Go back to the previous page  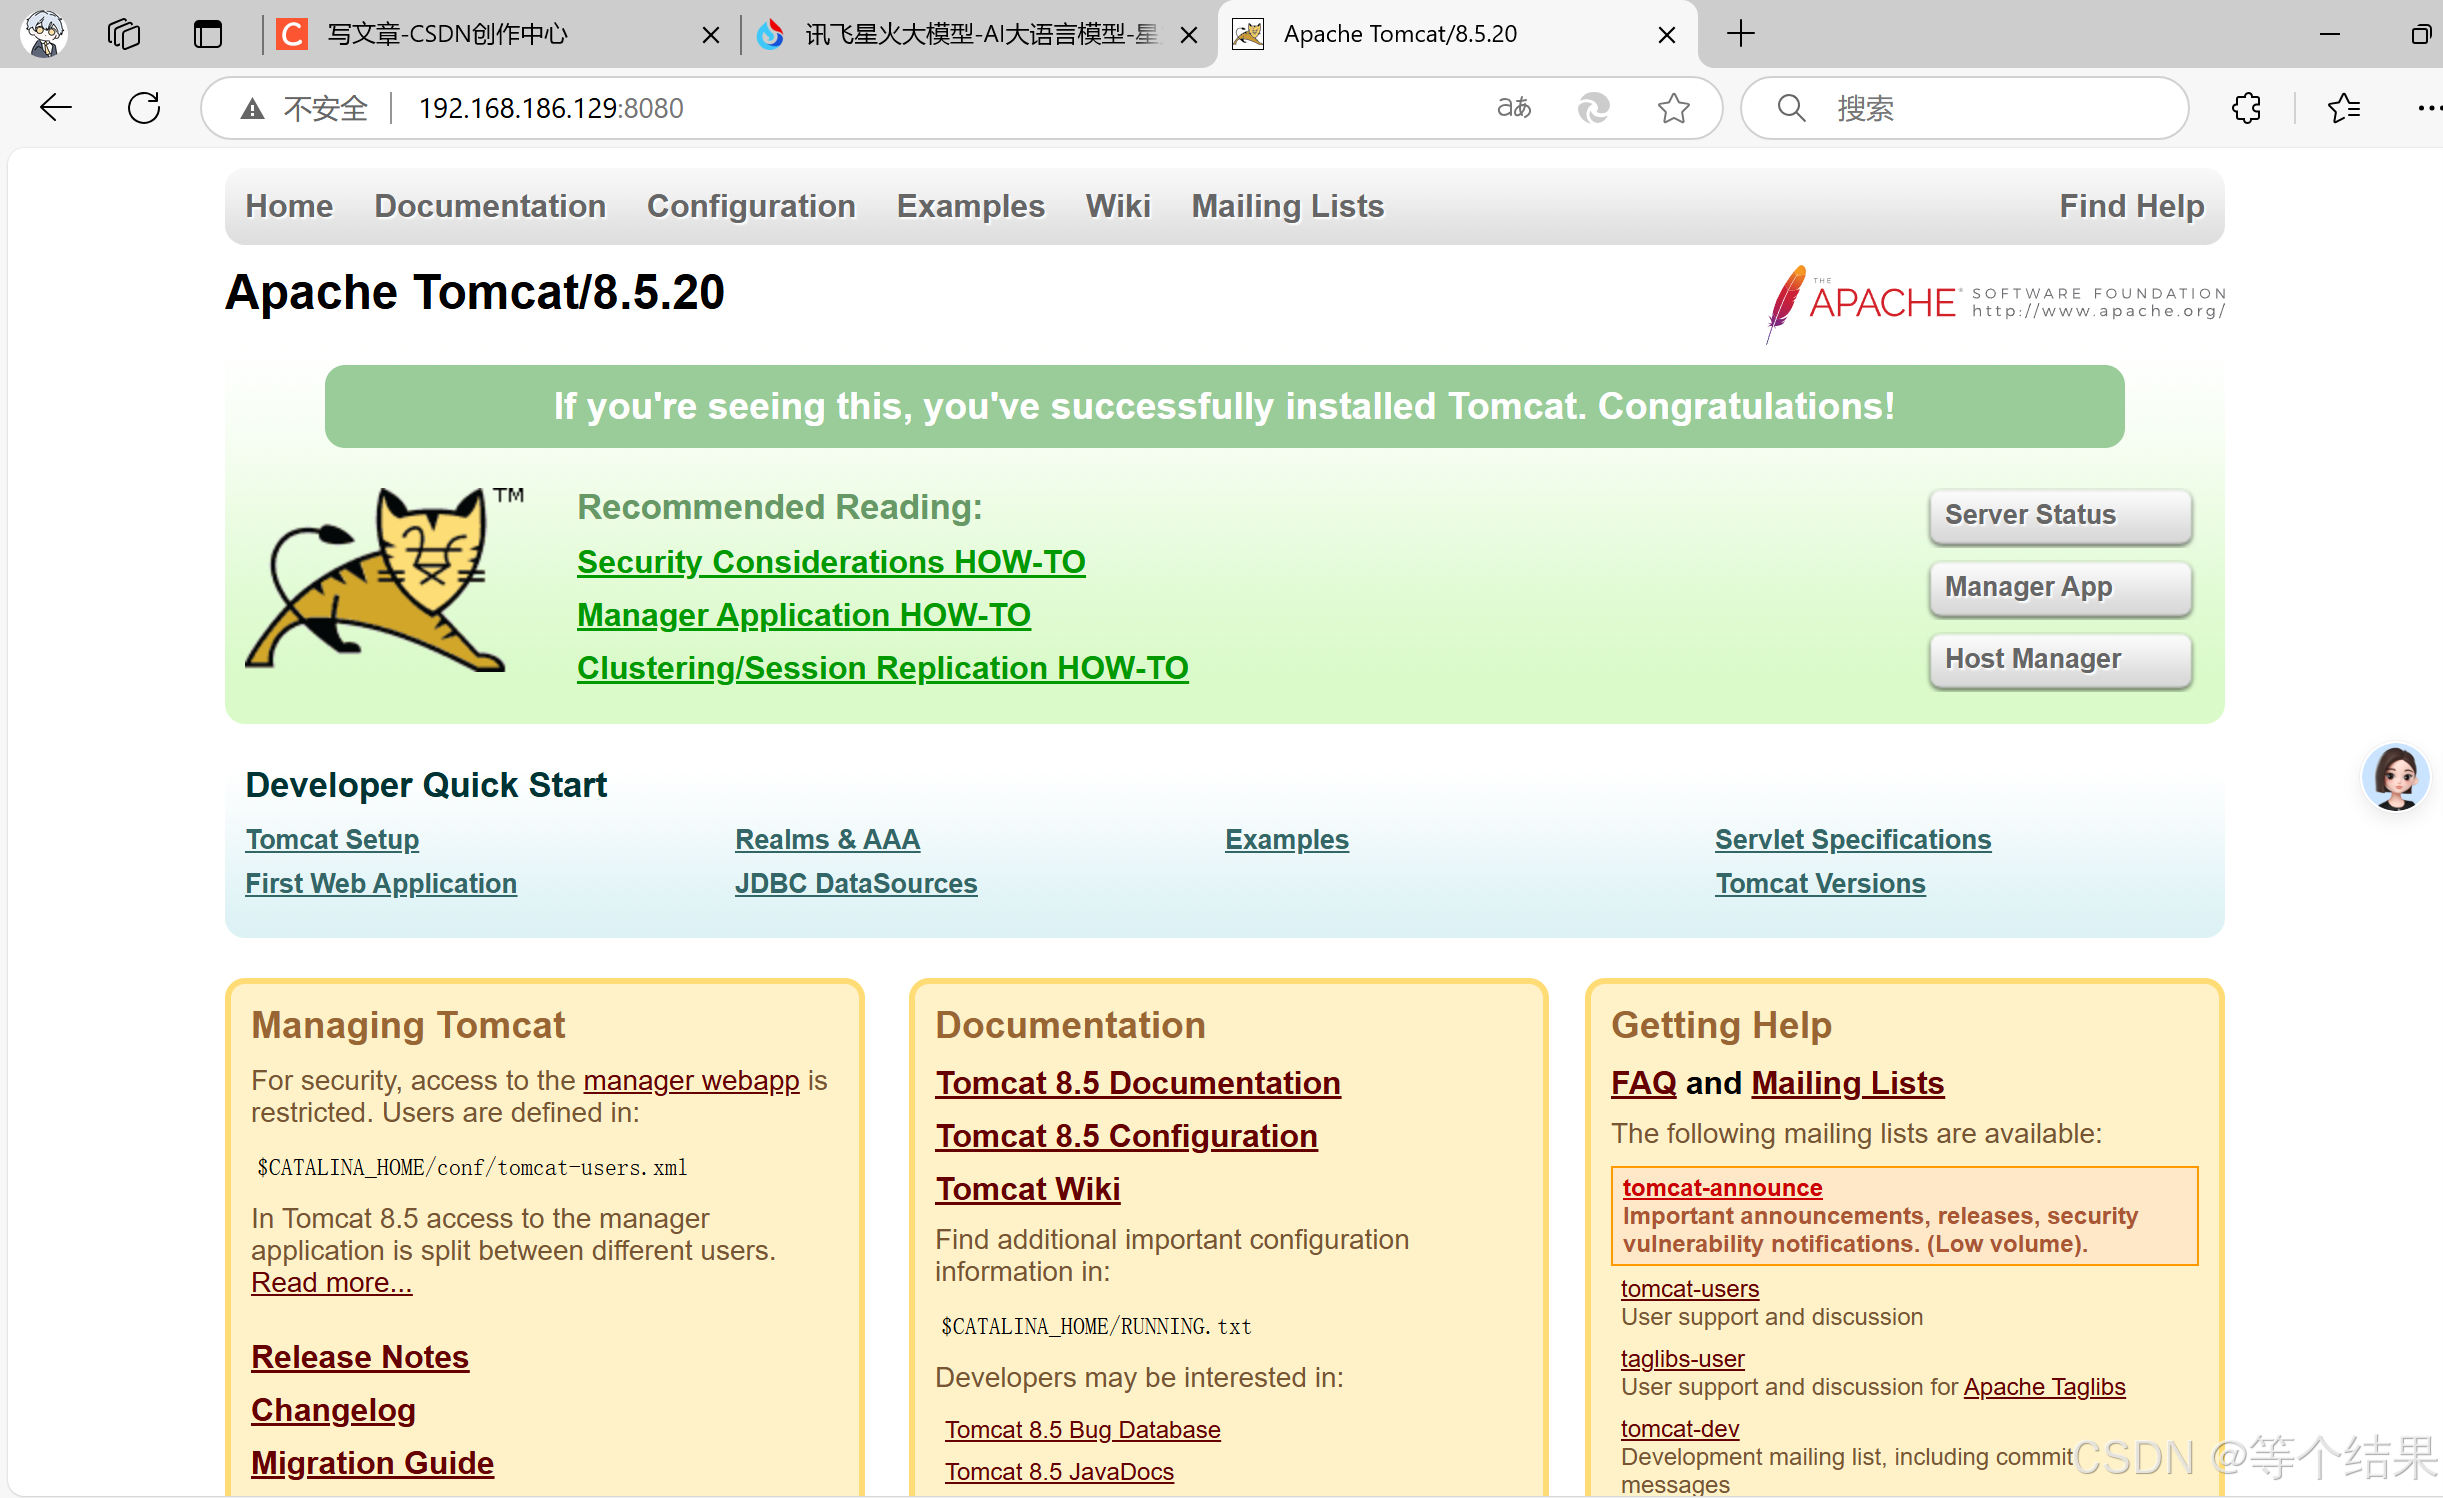coord(56,107)
